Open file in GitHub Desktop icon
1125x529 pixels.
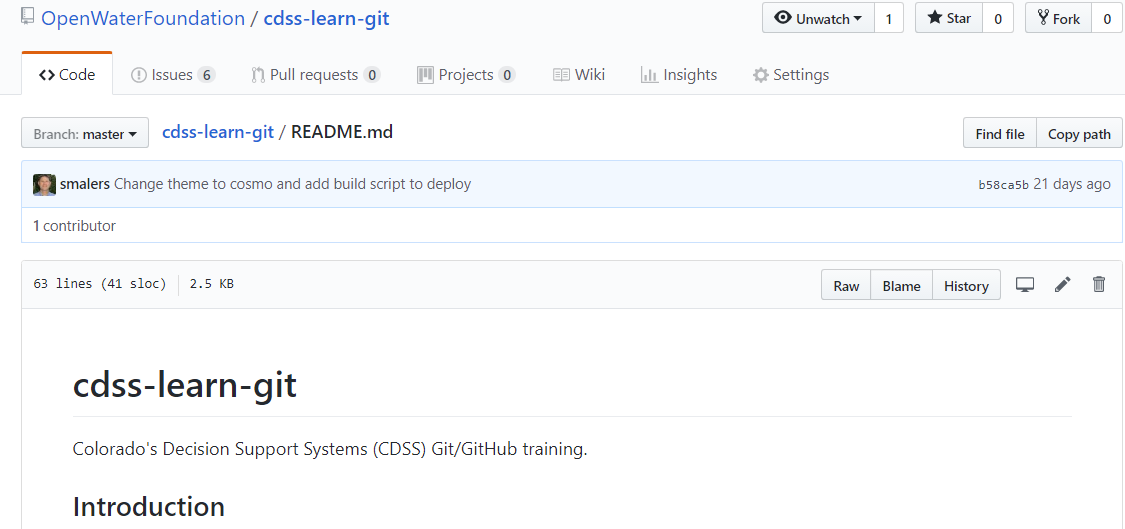pyautogui.click(x=1025, y=285)
